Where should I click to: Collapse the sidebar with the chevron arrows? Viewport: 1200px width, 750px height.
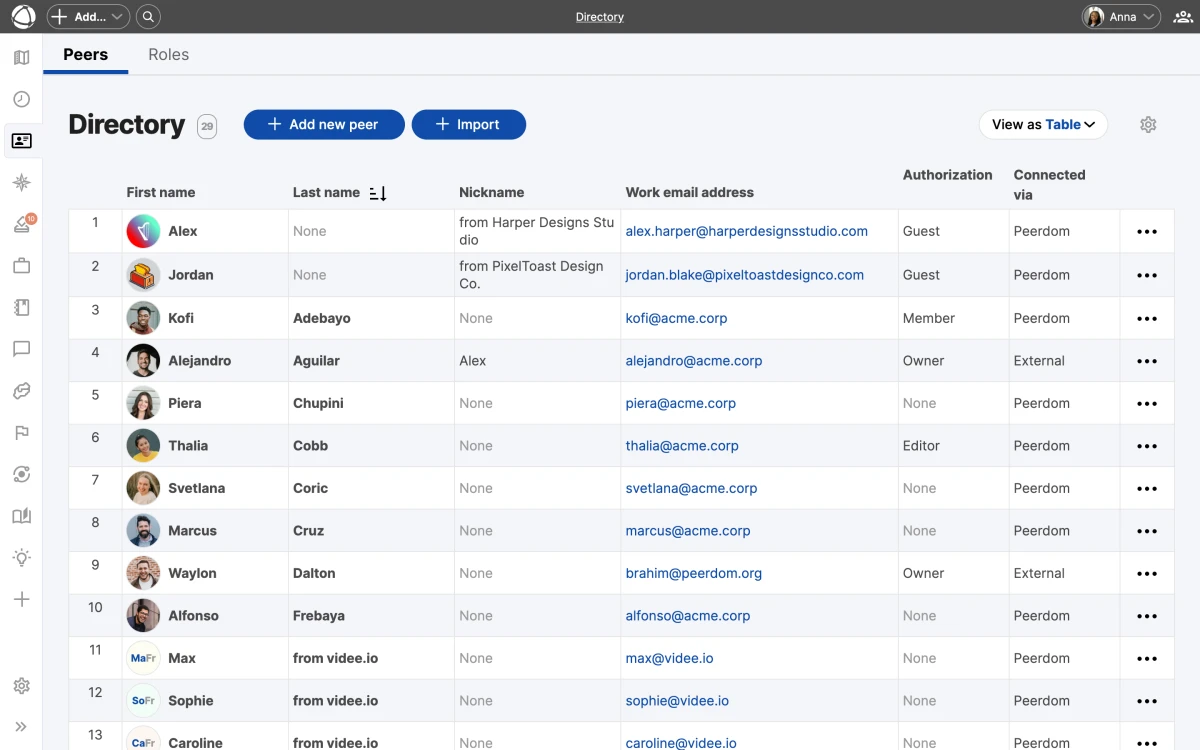click(22, 726)
